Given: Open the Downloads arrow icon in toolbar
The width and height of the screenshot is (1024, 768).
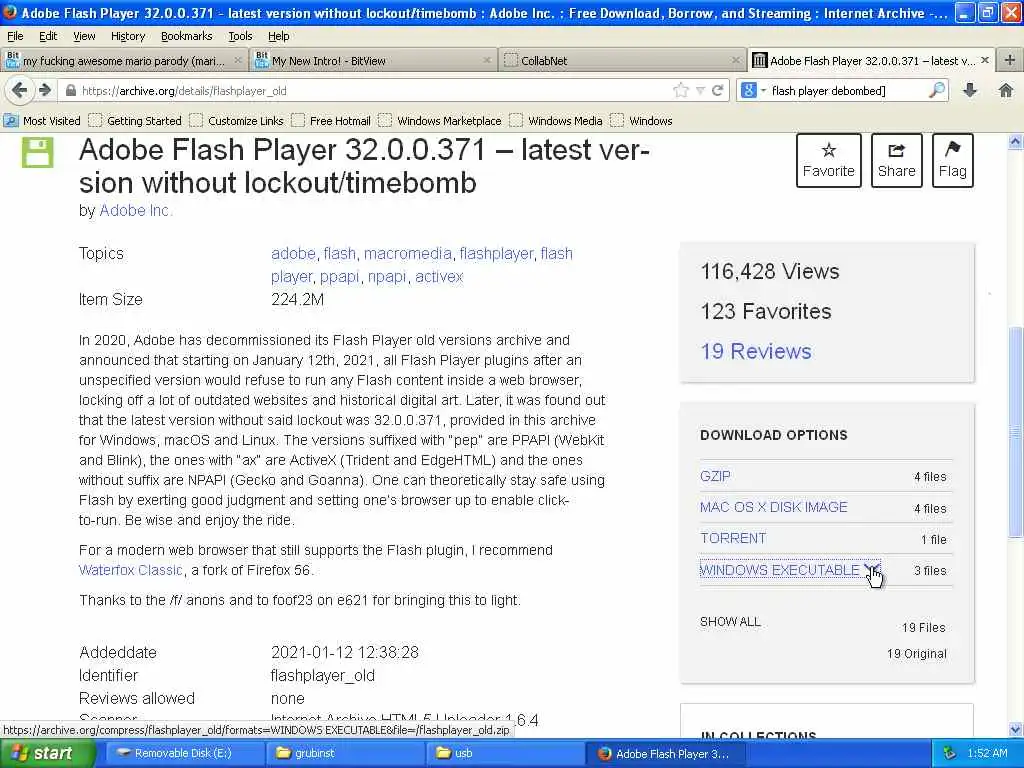Looking at the screenshot, I should pos(970,90).
